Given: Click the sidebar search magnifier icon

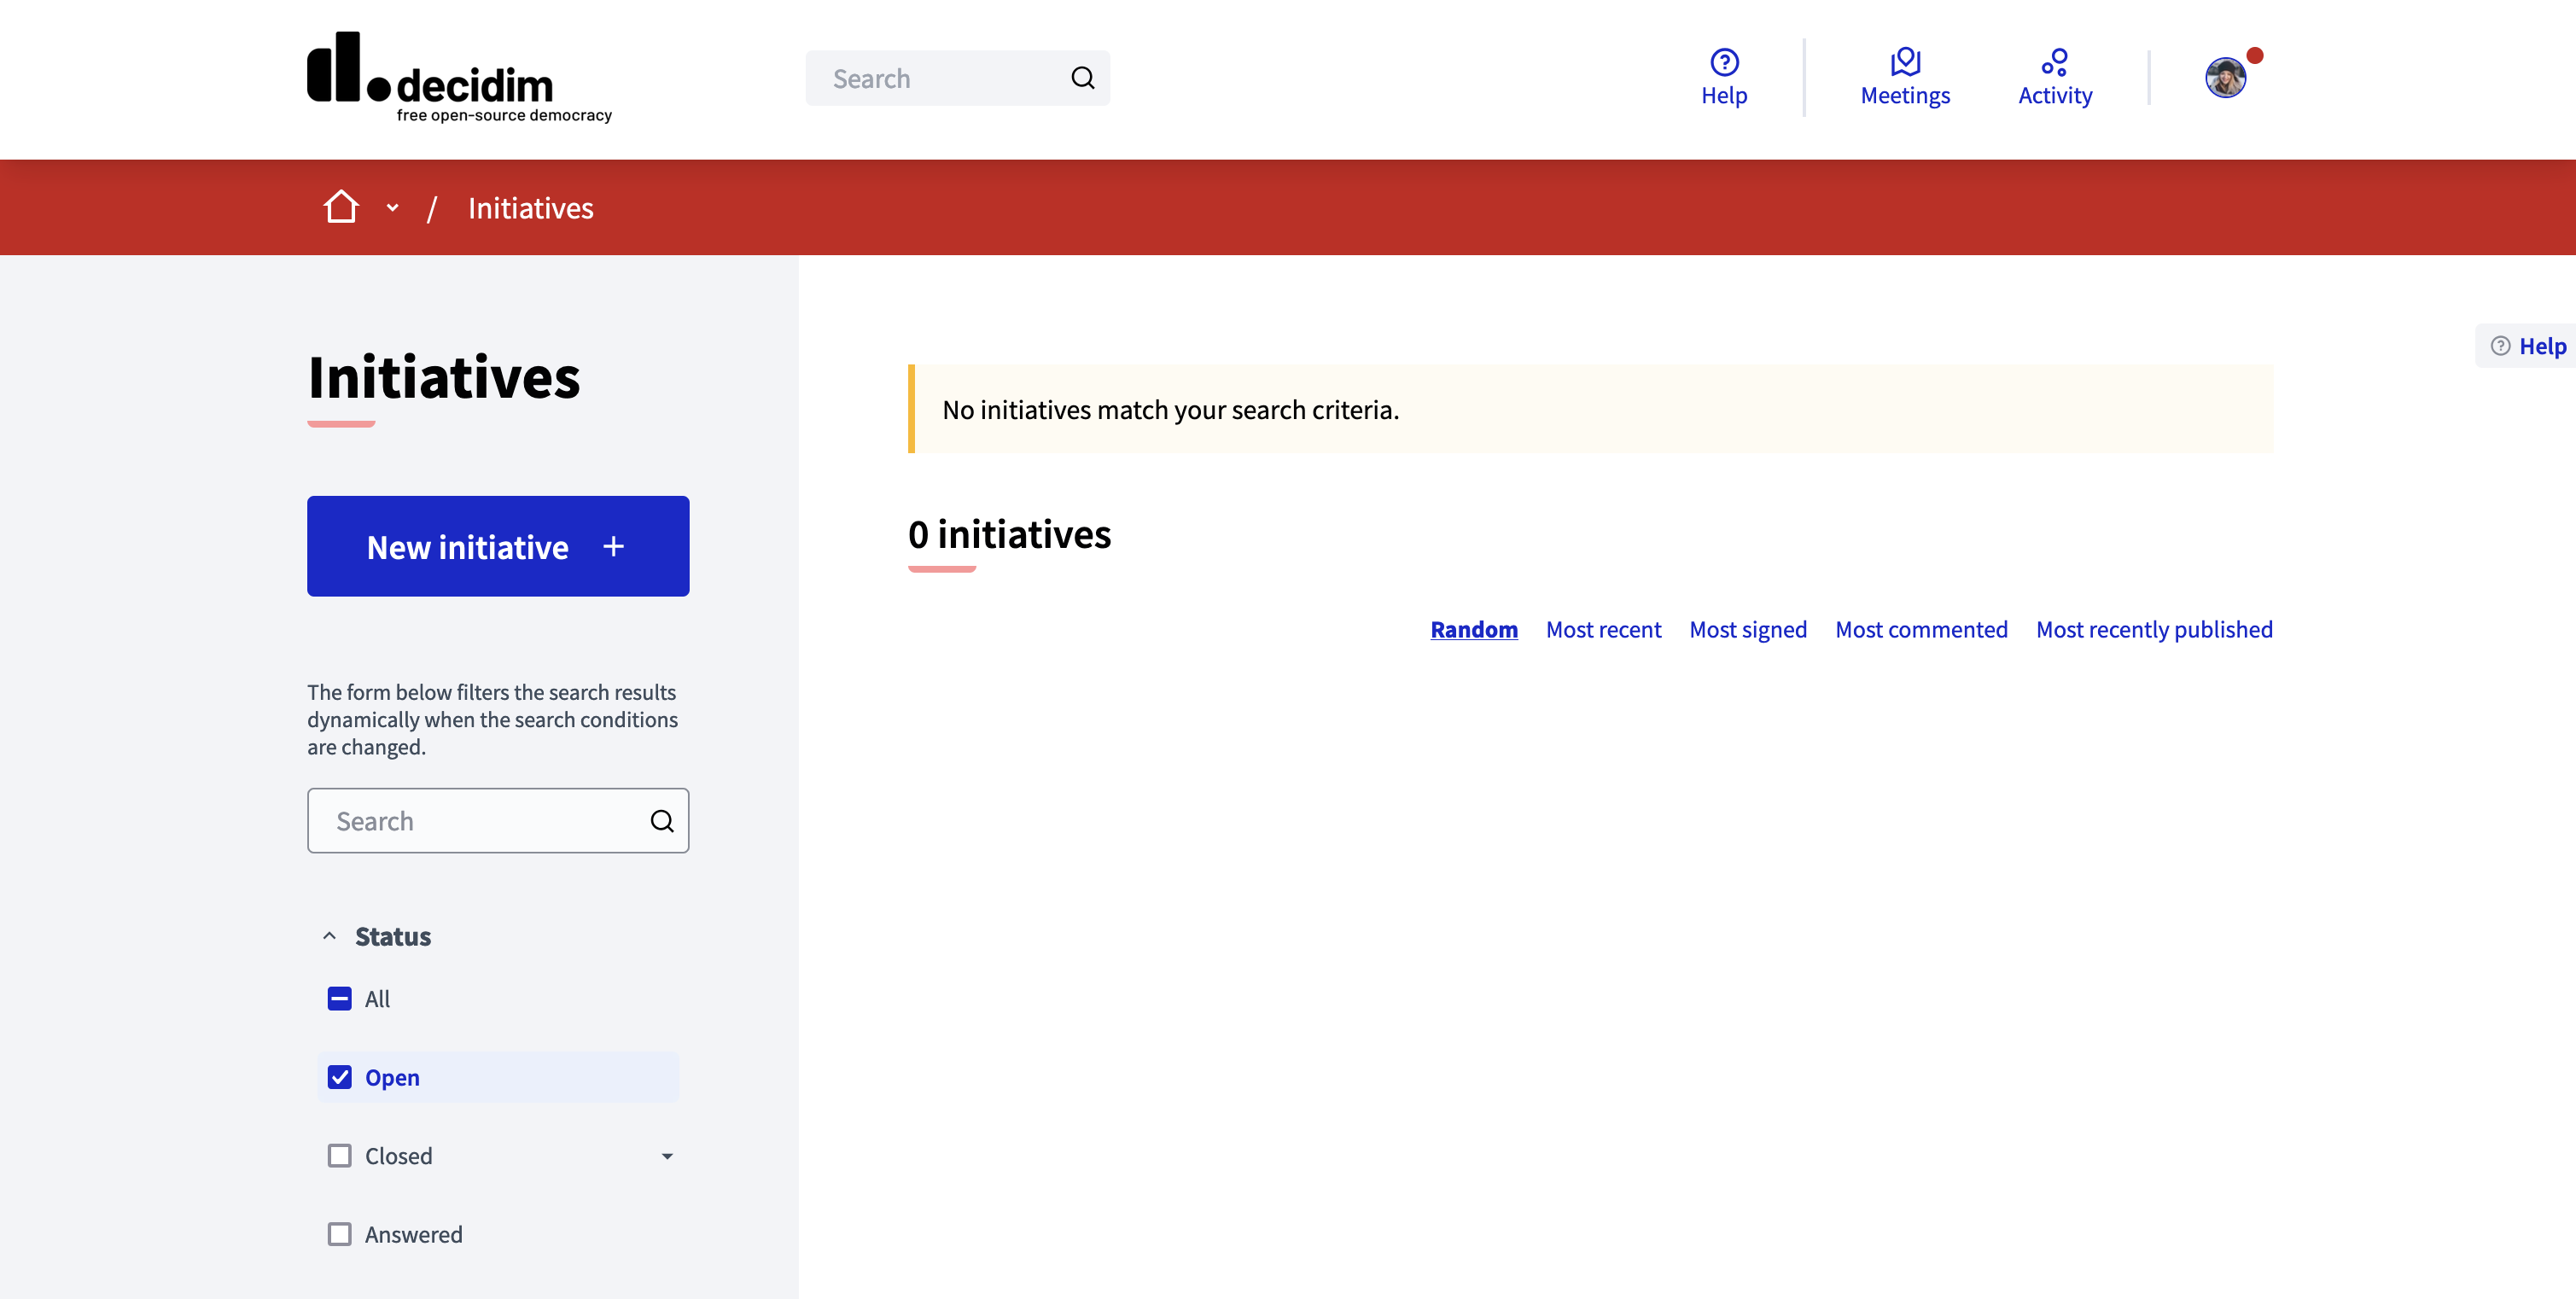Looking at the screenshot, I should pyautogui.click(x=662, y=820).
